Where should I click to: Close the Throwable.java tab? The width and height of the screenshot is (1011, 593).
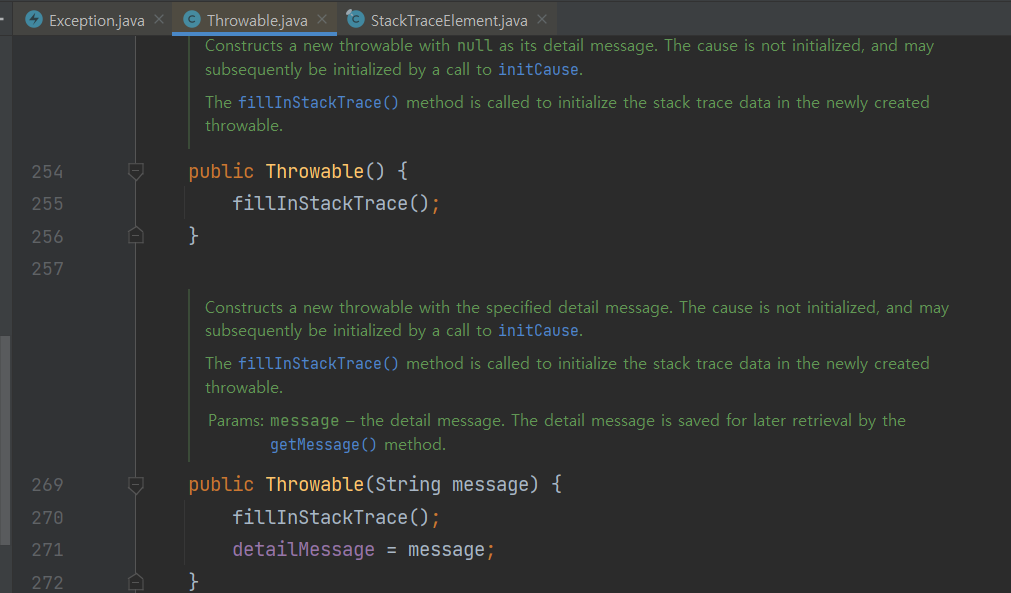click(x=322, y=20)
